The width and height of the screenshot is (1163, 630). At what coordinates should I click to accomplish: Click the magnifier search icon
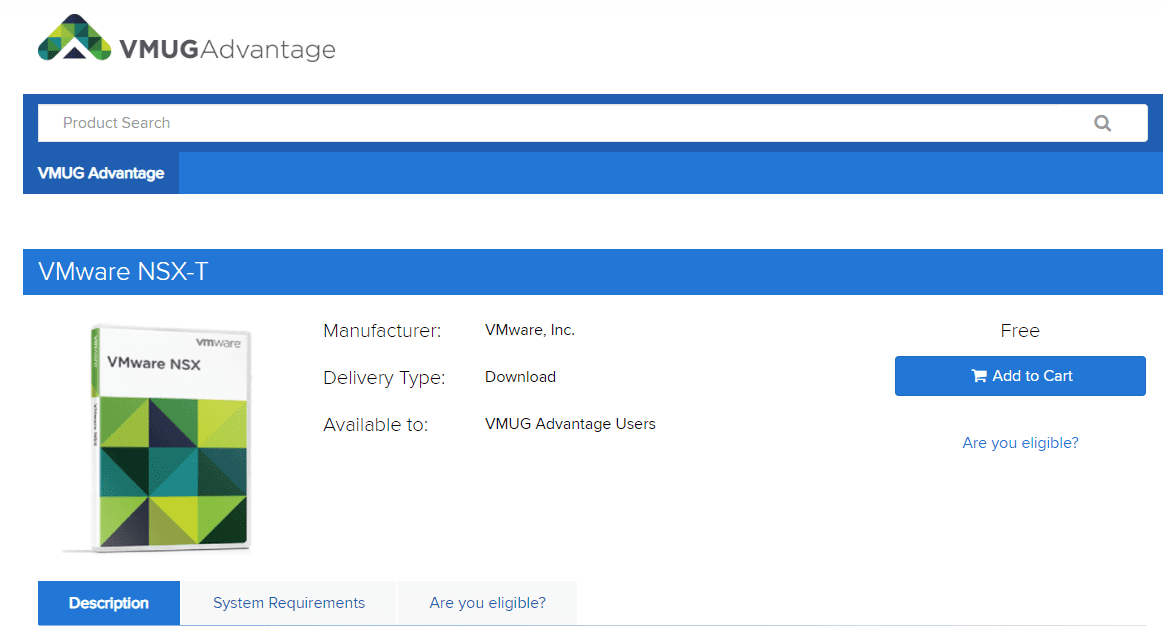coord(1102,123)
